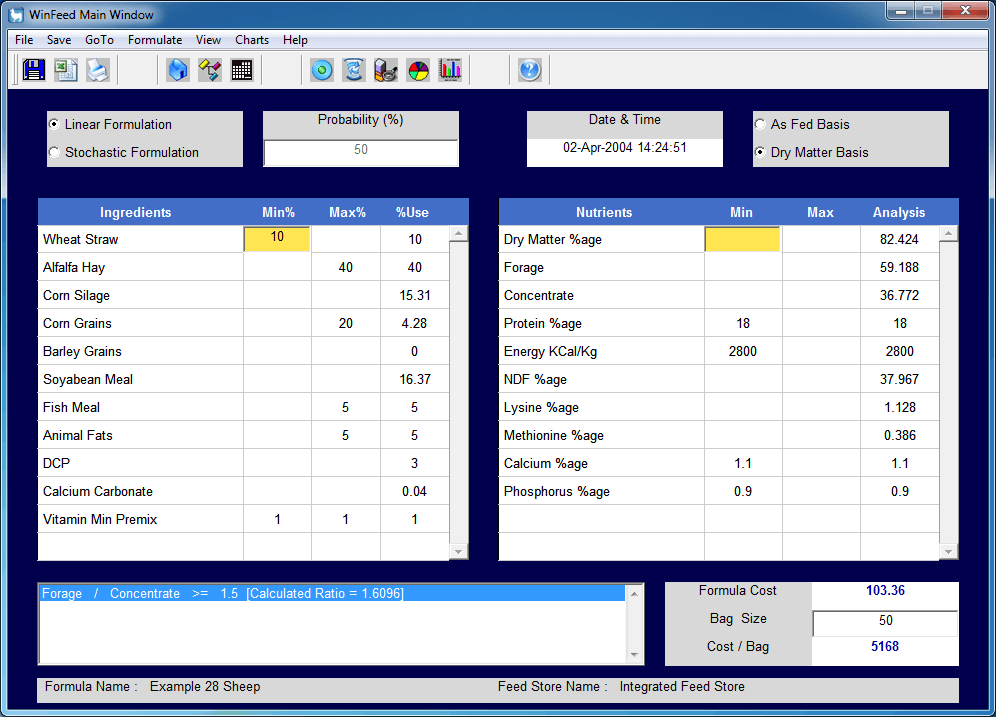Select the Formulate arrows icon on toolbar
Image resolution: width=996 pixels, height=717 pixels.
coord(209,70)
